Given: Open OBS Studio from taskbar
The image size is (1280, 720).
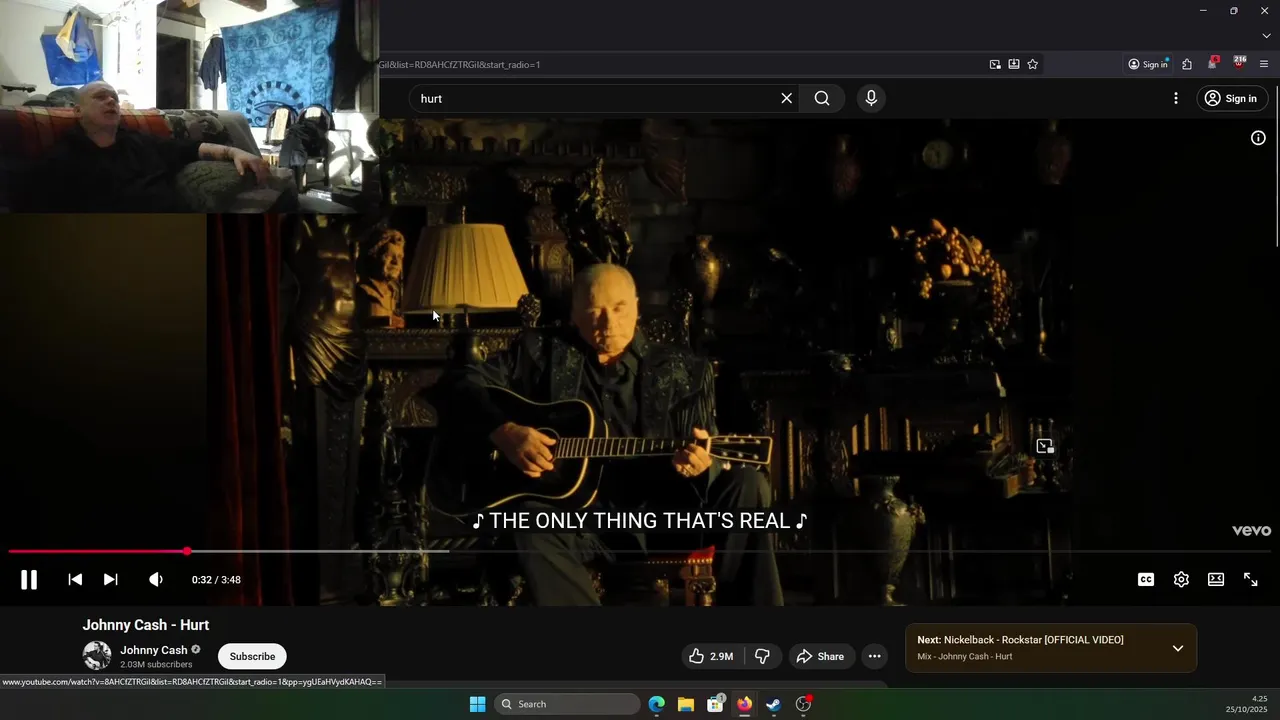Looking at the screenshot, I should (803, 704).
